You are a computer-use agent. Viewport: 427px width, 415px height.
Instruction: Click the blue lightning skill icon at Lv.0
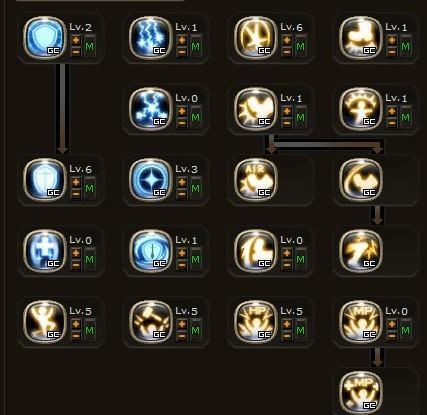(x=151, y=109)
